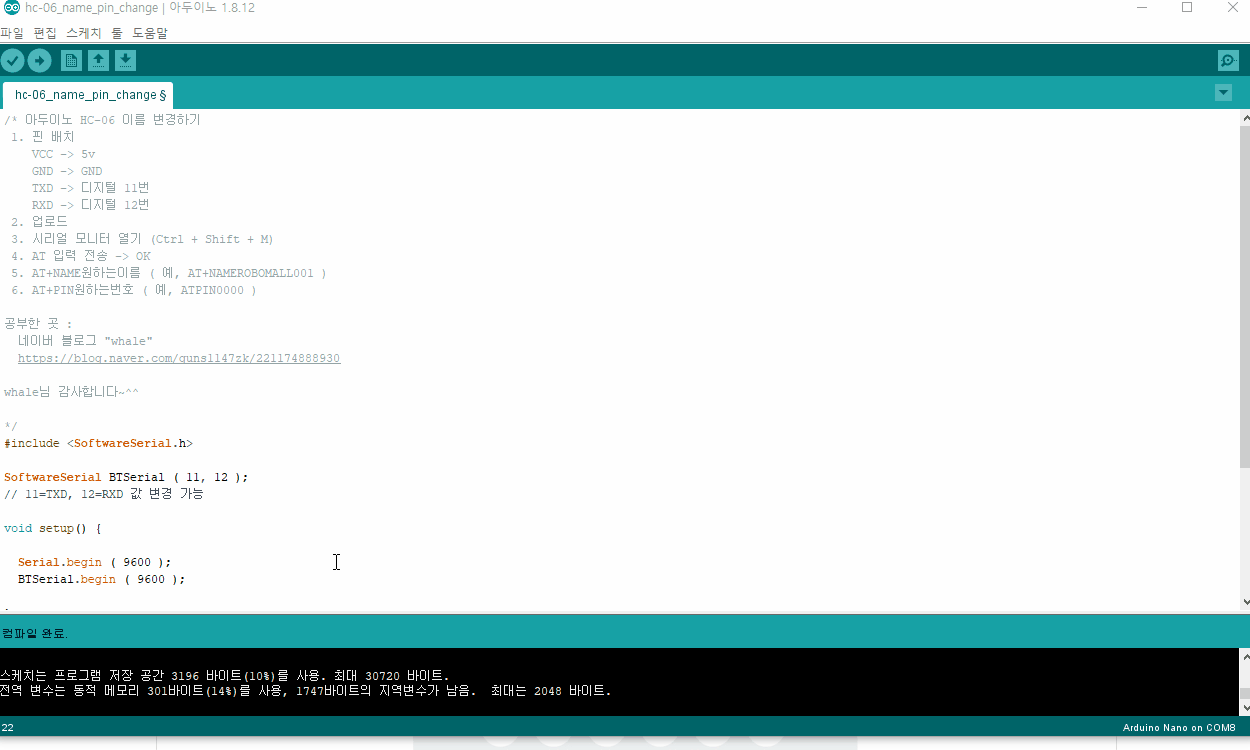
Task: Click the '공부한 곳 :' comment line
Action: [38, 324]
